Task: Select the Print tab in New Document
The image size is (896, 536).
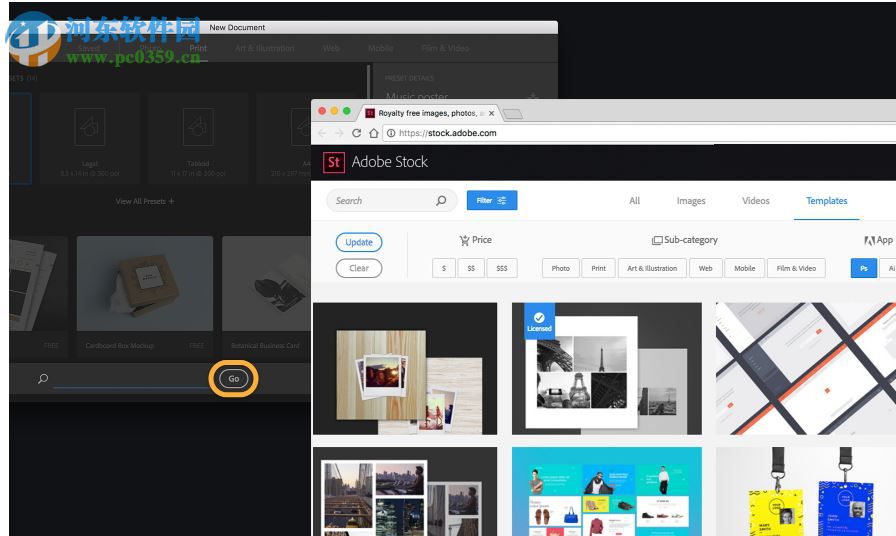Action: pos(198,49)
